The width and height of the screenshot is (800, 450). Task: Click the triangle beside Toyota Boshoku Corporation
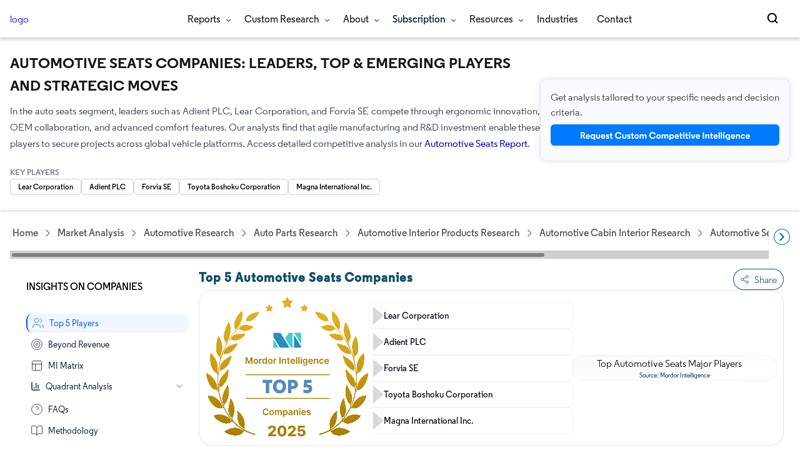(x=378, y=394)
